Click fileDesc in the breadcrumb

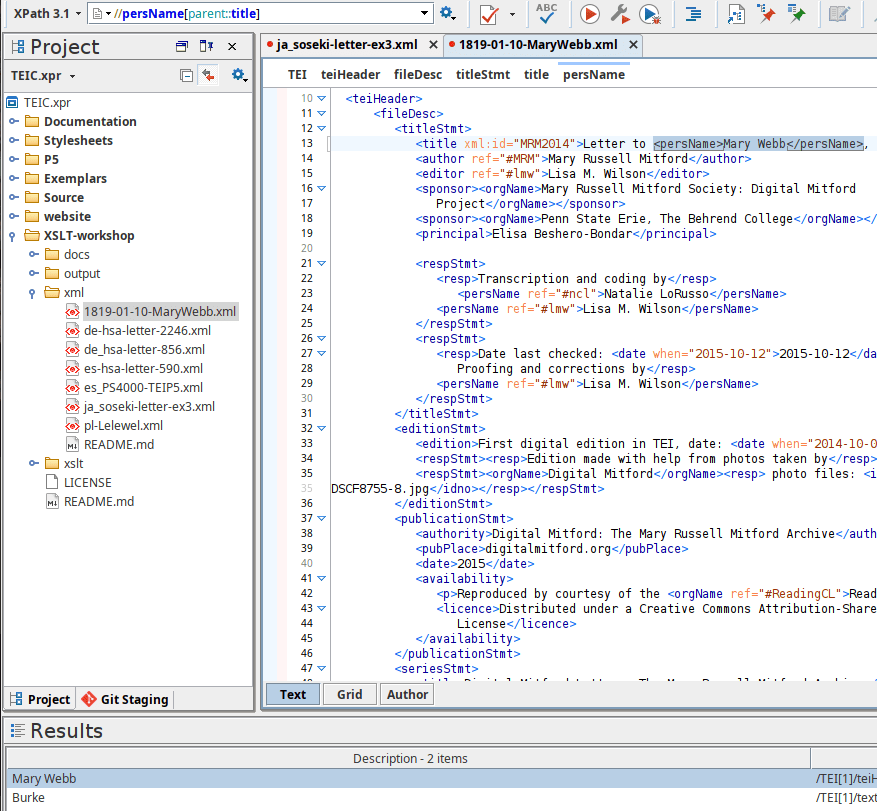pyautogui.click(x=418, y=75)
